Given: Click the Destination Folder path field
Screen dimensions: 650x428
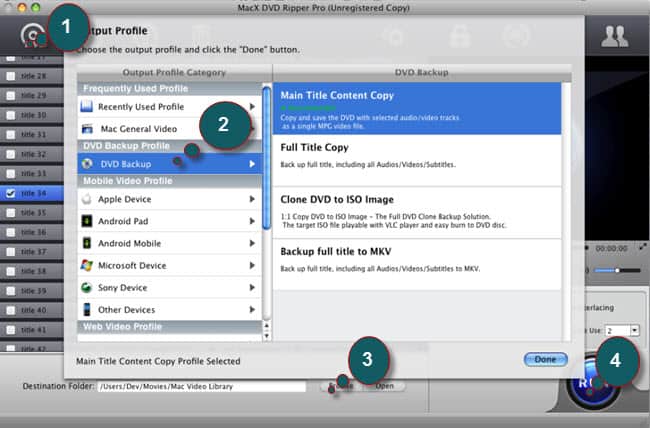Looking at the screenshot, I should (x=202, y=387).
